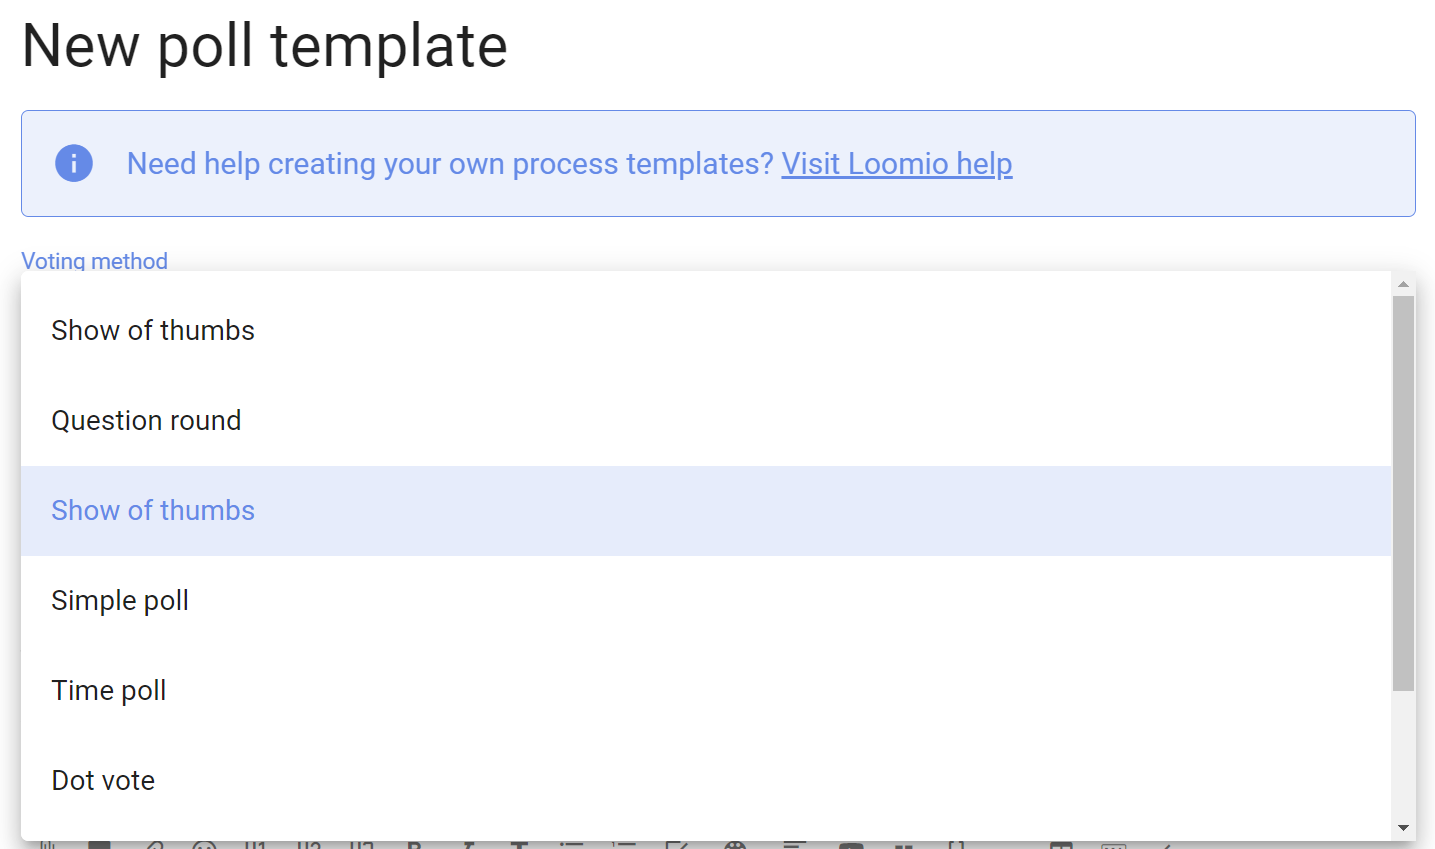Toggle Italic formatting in editor toolbar
The width and height of the screenshot is (1435, 849).
468,845
